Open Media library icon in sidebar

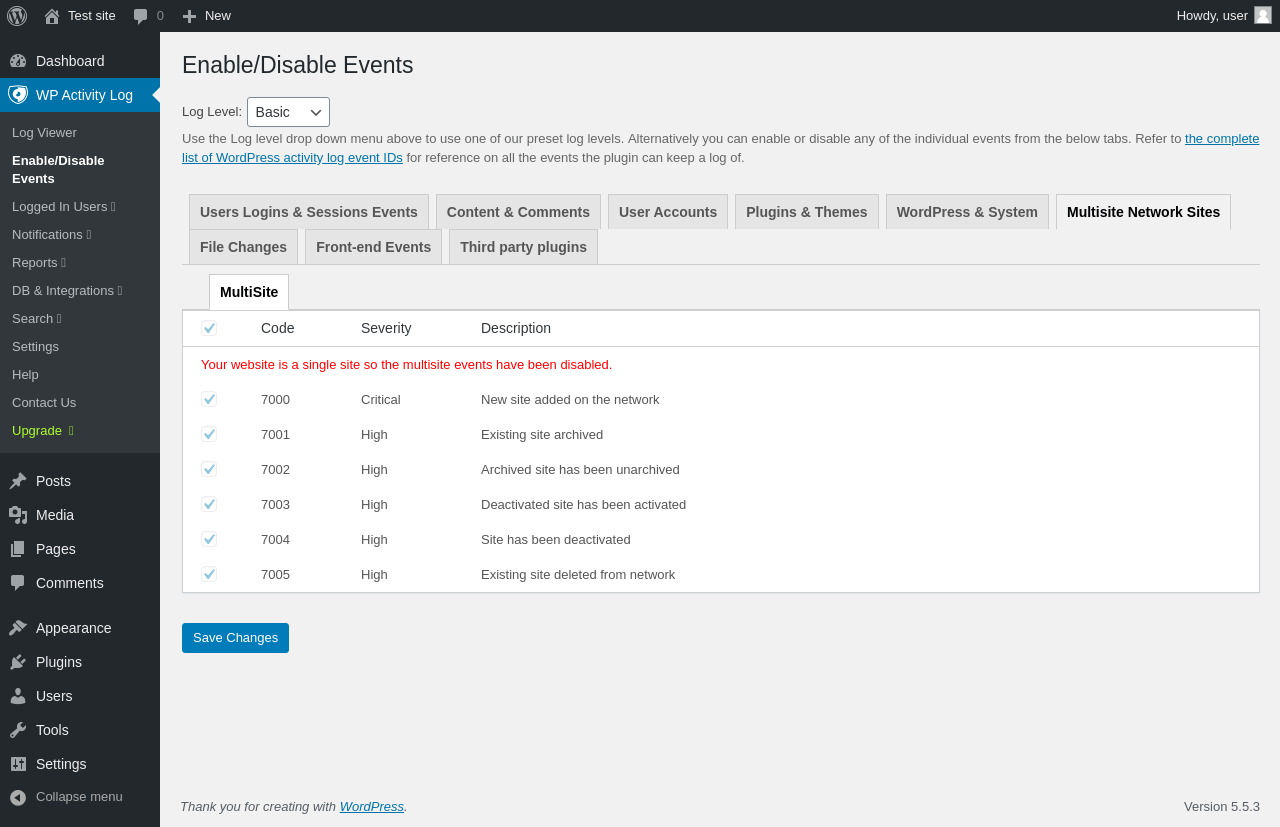pos(18,515)
